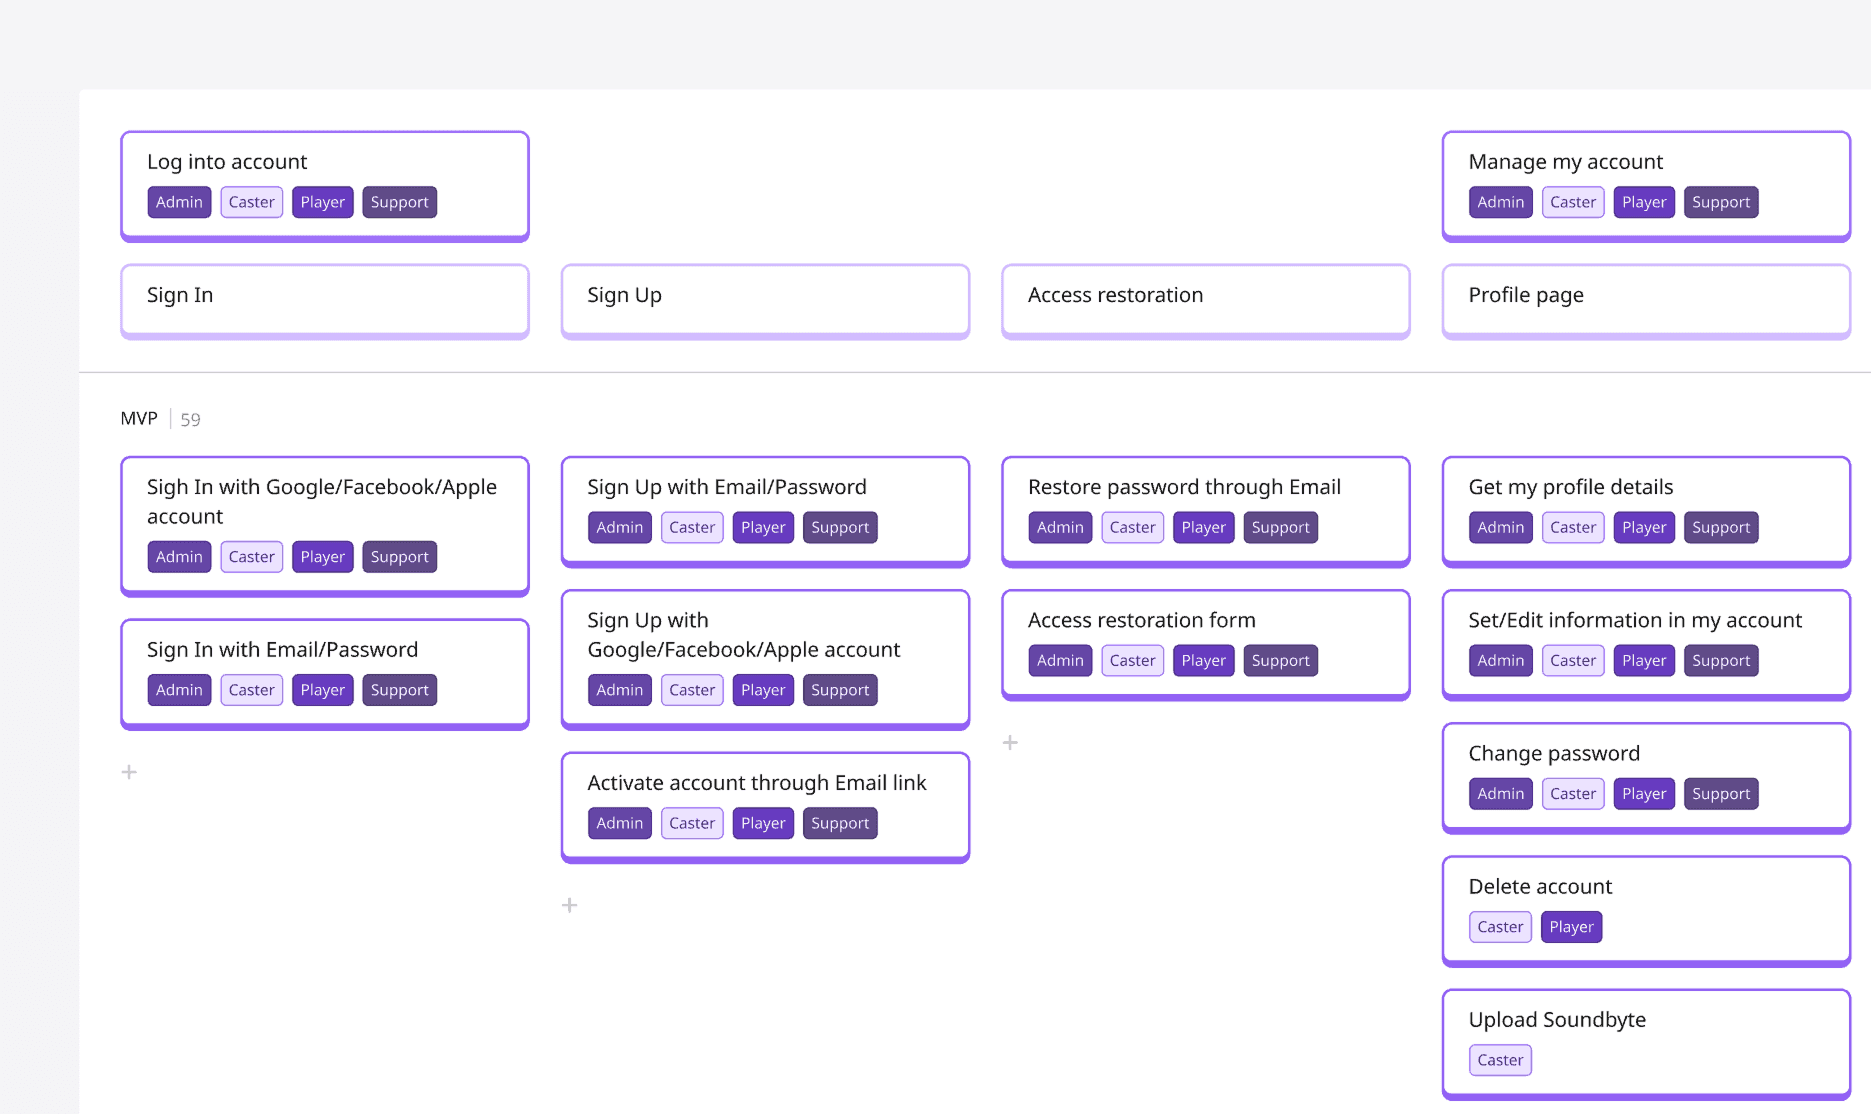1871x1114 pixels.
Task: Click Player tag on Sign Up with Google card
Action: (x=763, y=690)
